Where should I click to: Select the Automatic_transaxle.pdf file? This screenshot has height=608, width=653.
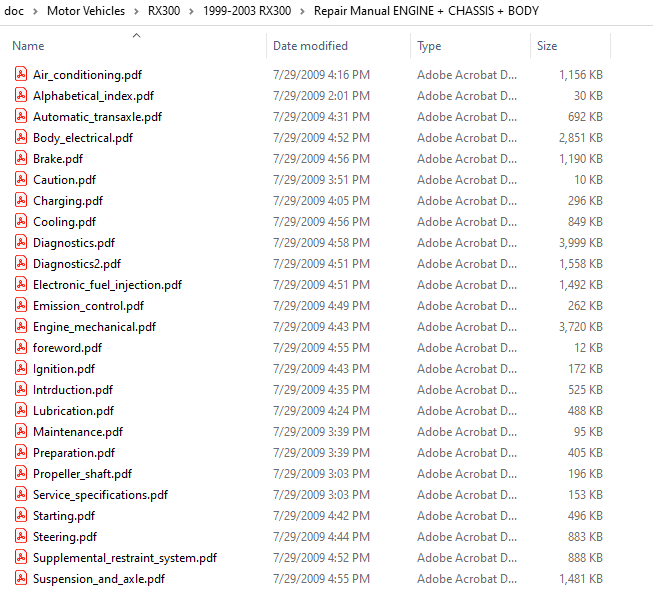[97, 117]
